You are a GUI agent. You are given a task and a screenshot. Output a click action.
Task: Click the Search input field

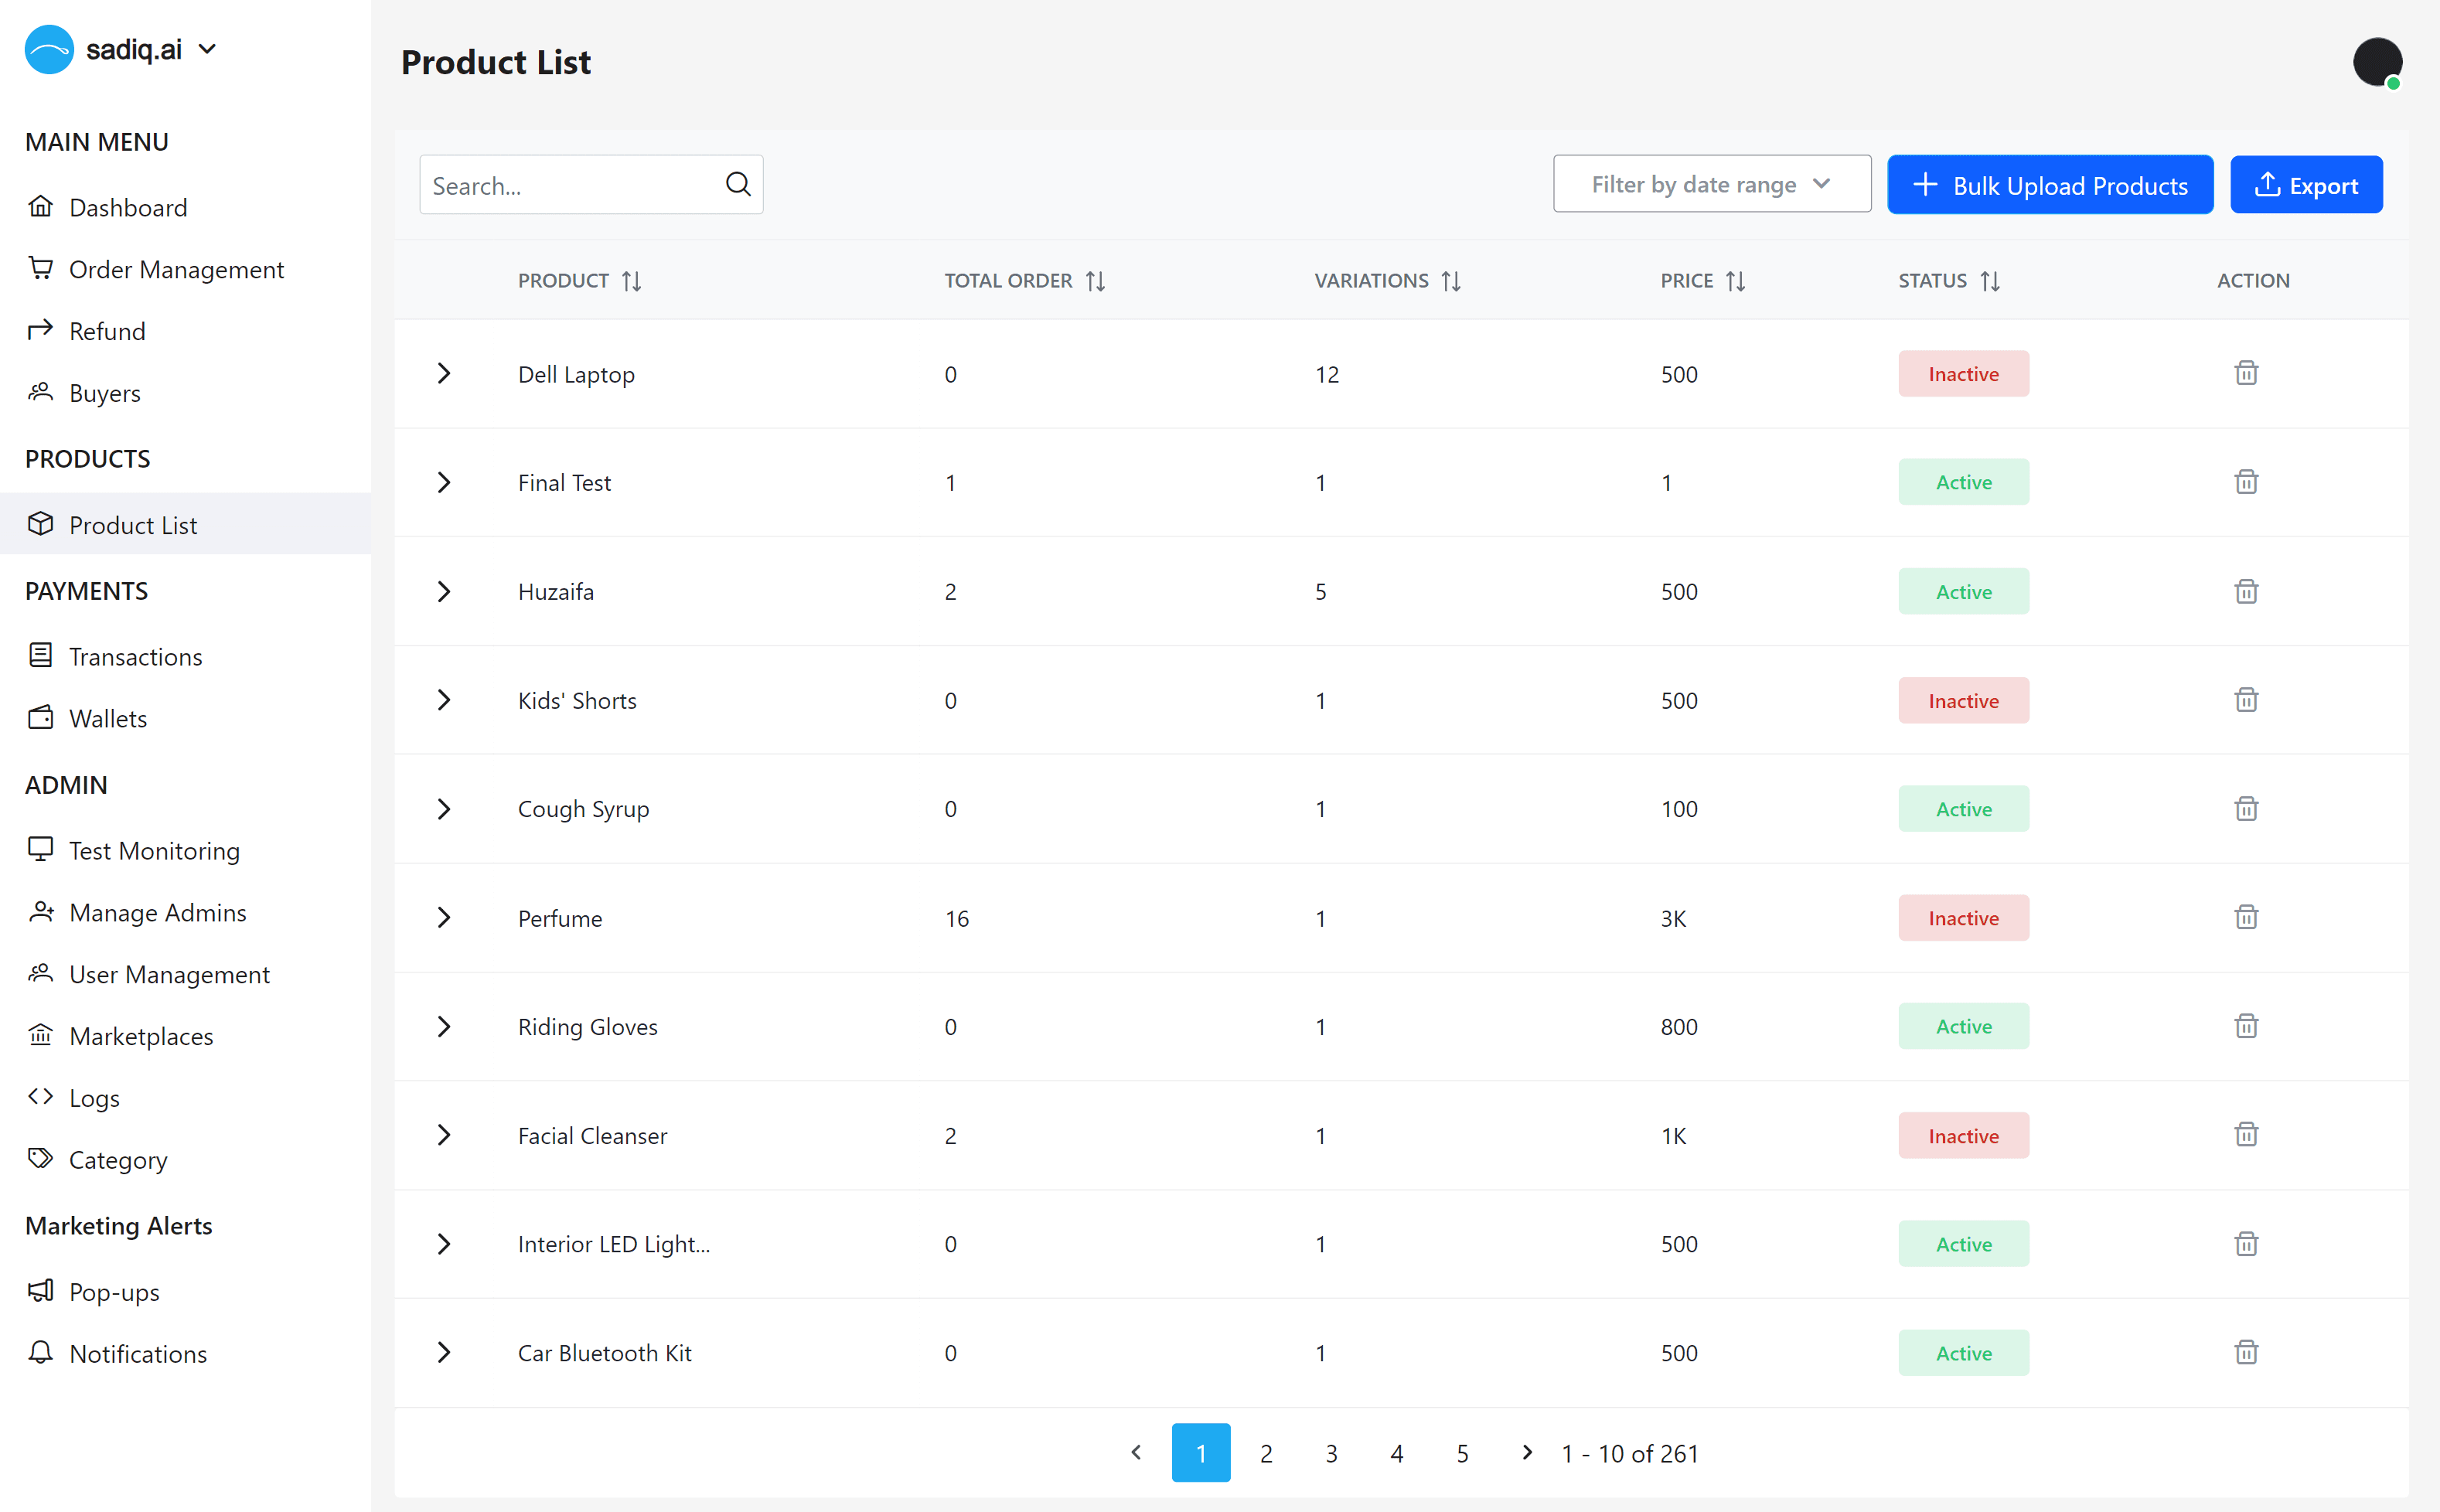pos(591,184)
